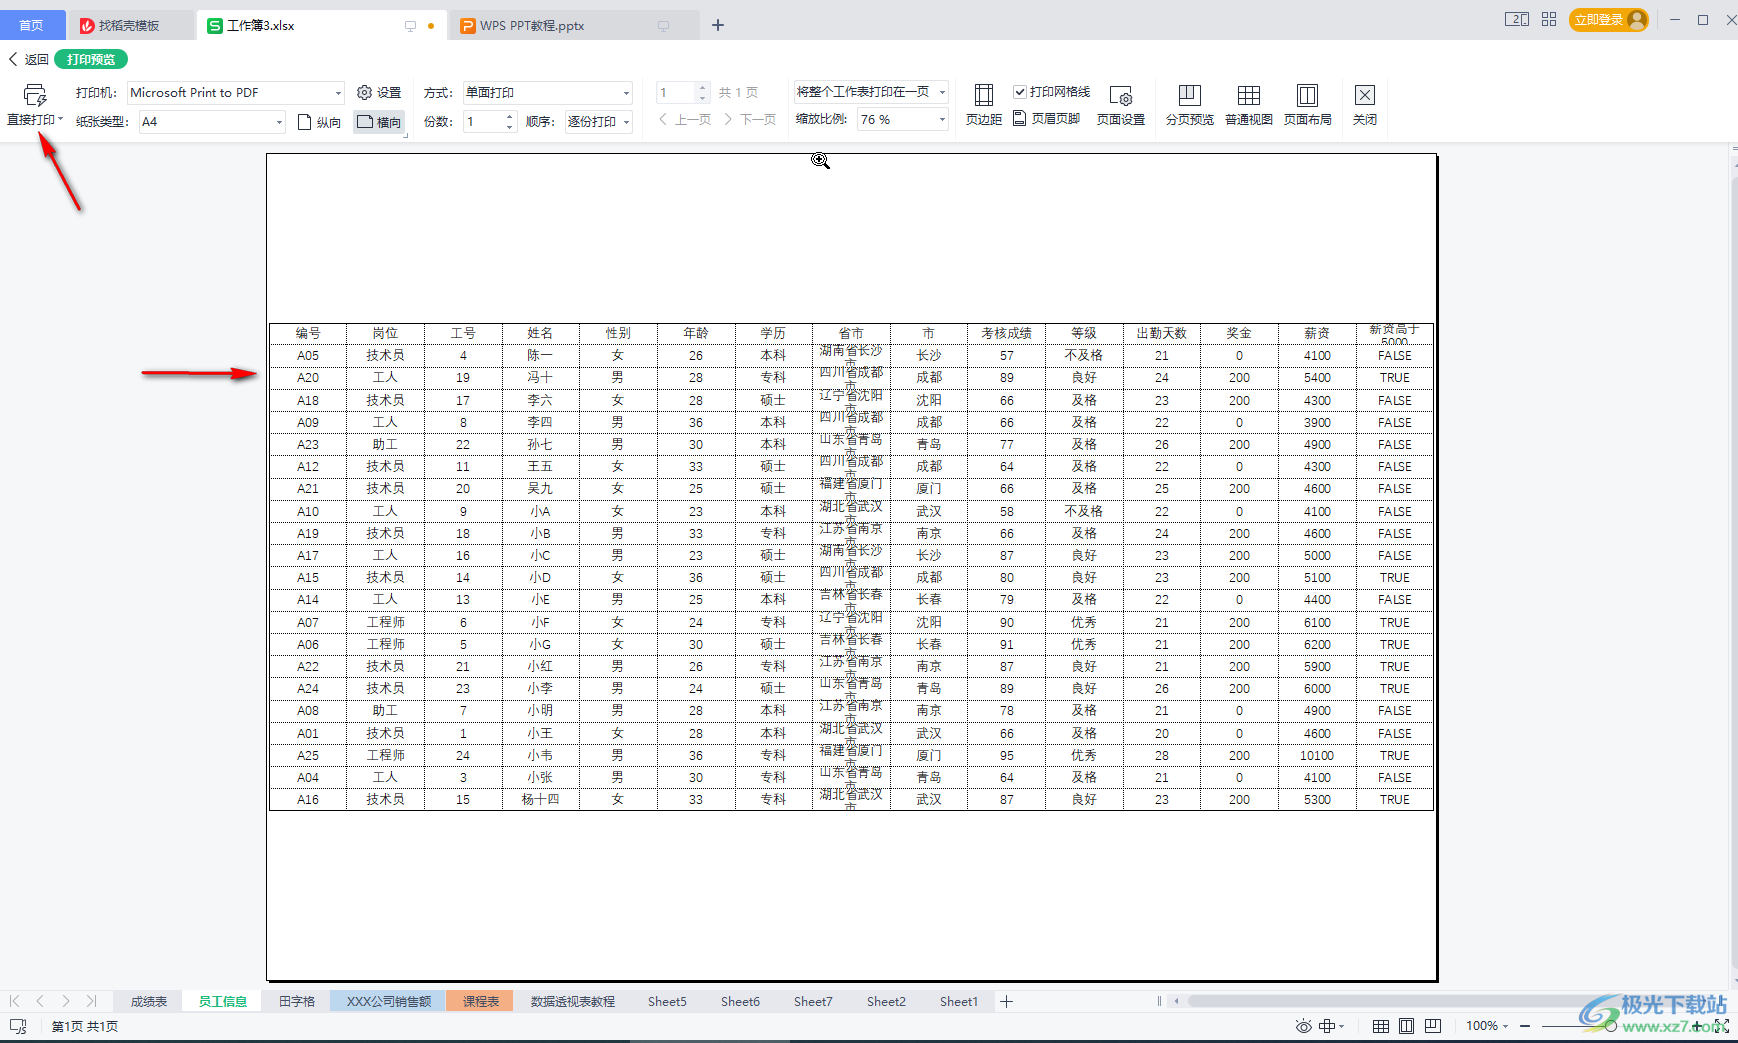The width and height of the screenshot is (1738, 1043).
Task: Go to previous sheet navigation arrow
Action: coord(40,1001)
